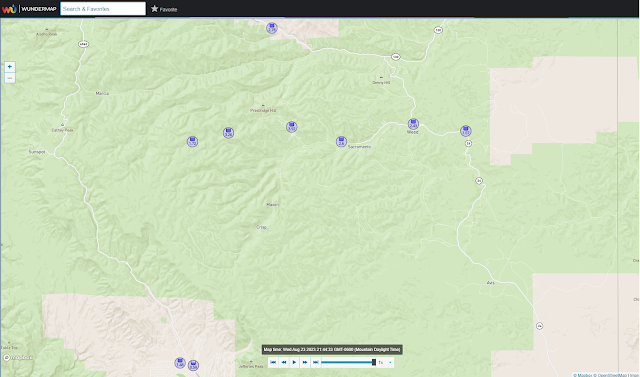Click the Avis place label

491,282
